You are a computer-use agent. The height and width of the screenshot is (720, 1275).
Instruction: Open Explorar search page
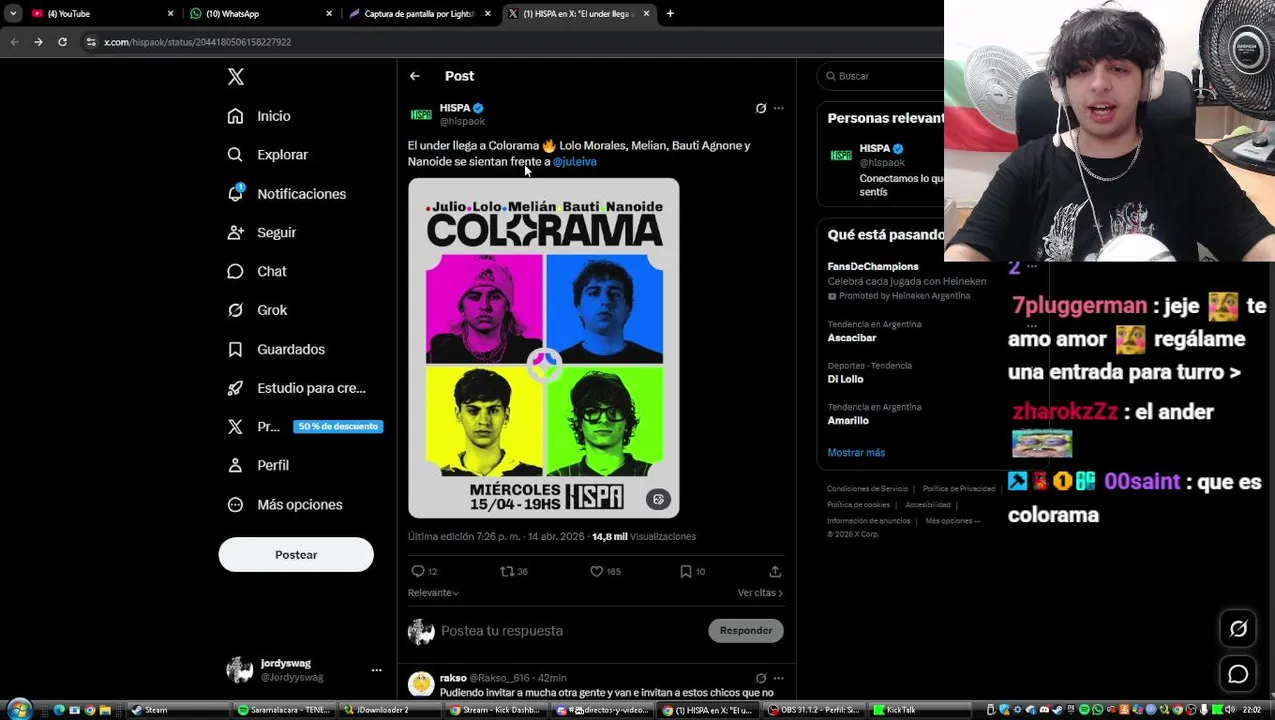(x=267, y=155)
